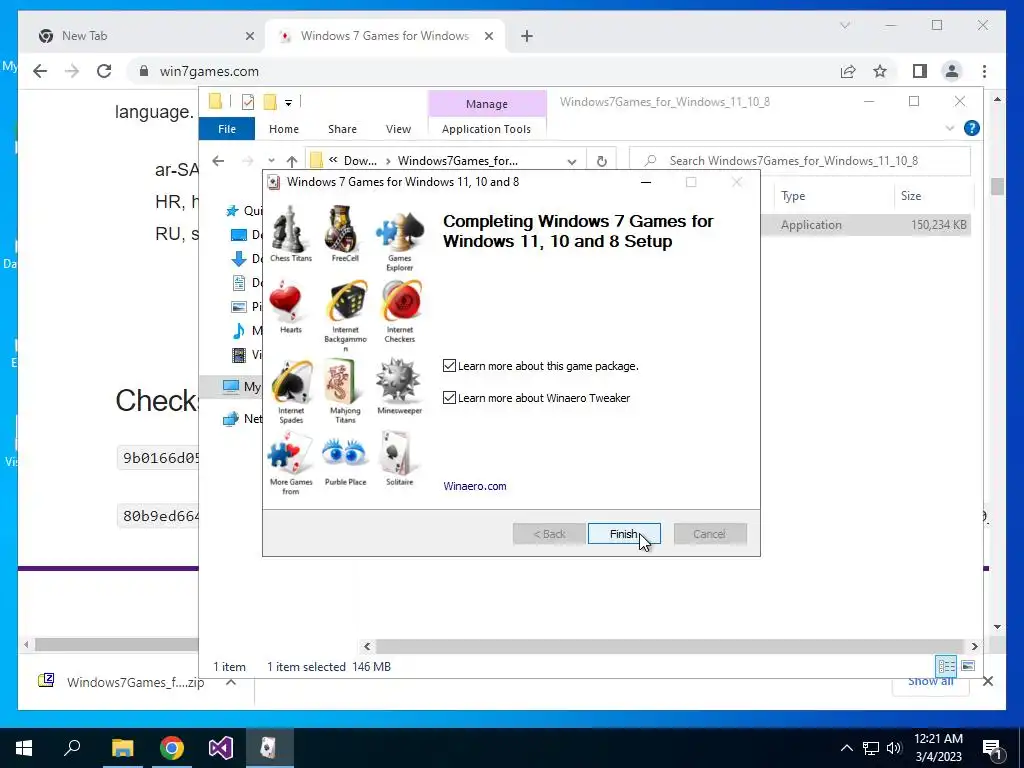1024x768 pixels.
Task: Open the Share ribbon tab
Action: pos(342,129)
